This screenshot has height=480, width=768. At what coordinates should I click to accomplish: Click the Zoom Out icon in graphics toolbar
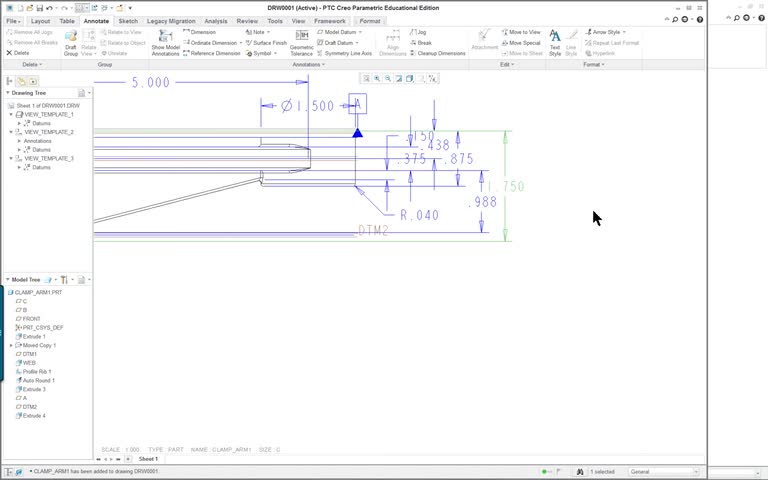click(x=388, y=78)
